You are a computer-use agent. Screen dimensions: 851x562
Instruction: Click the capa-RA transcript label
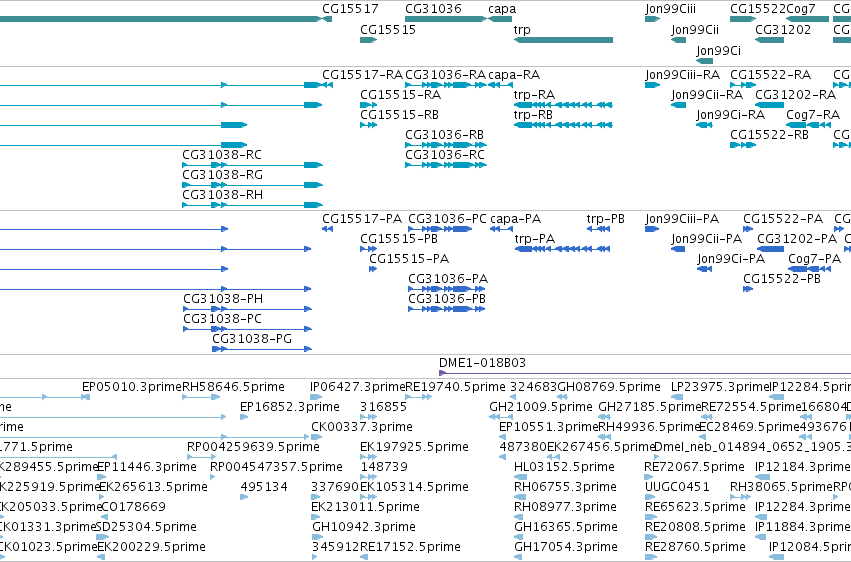pos(514,75)
